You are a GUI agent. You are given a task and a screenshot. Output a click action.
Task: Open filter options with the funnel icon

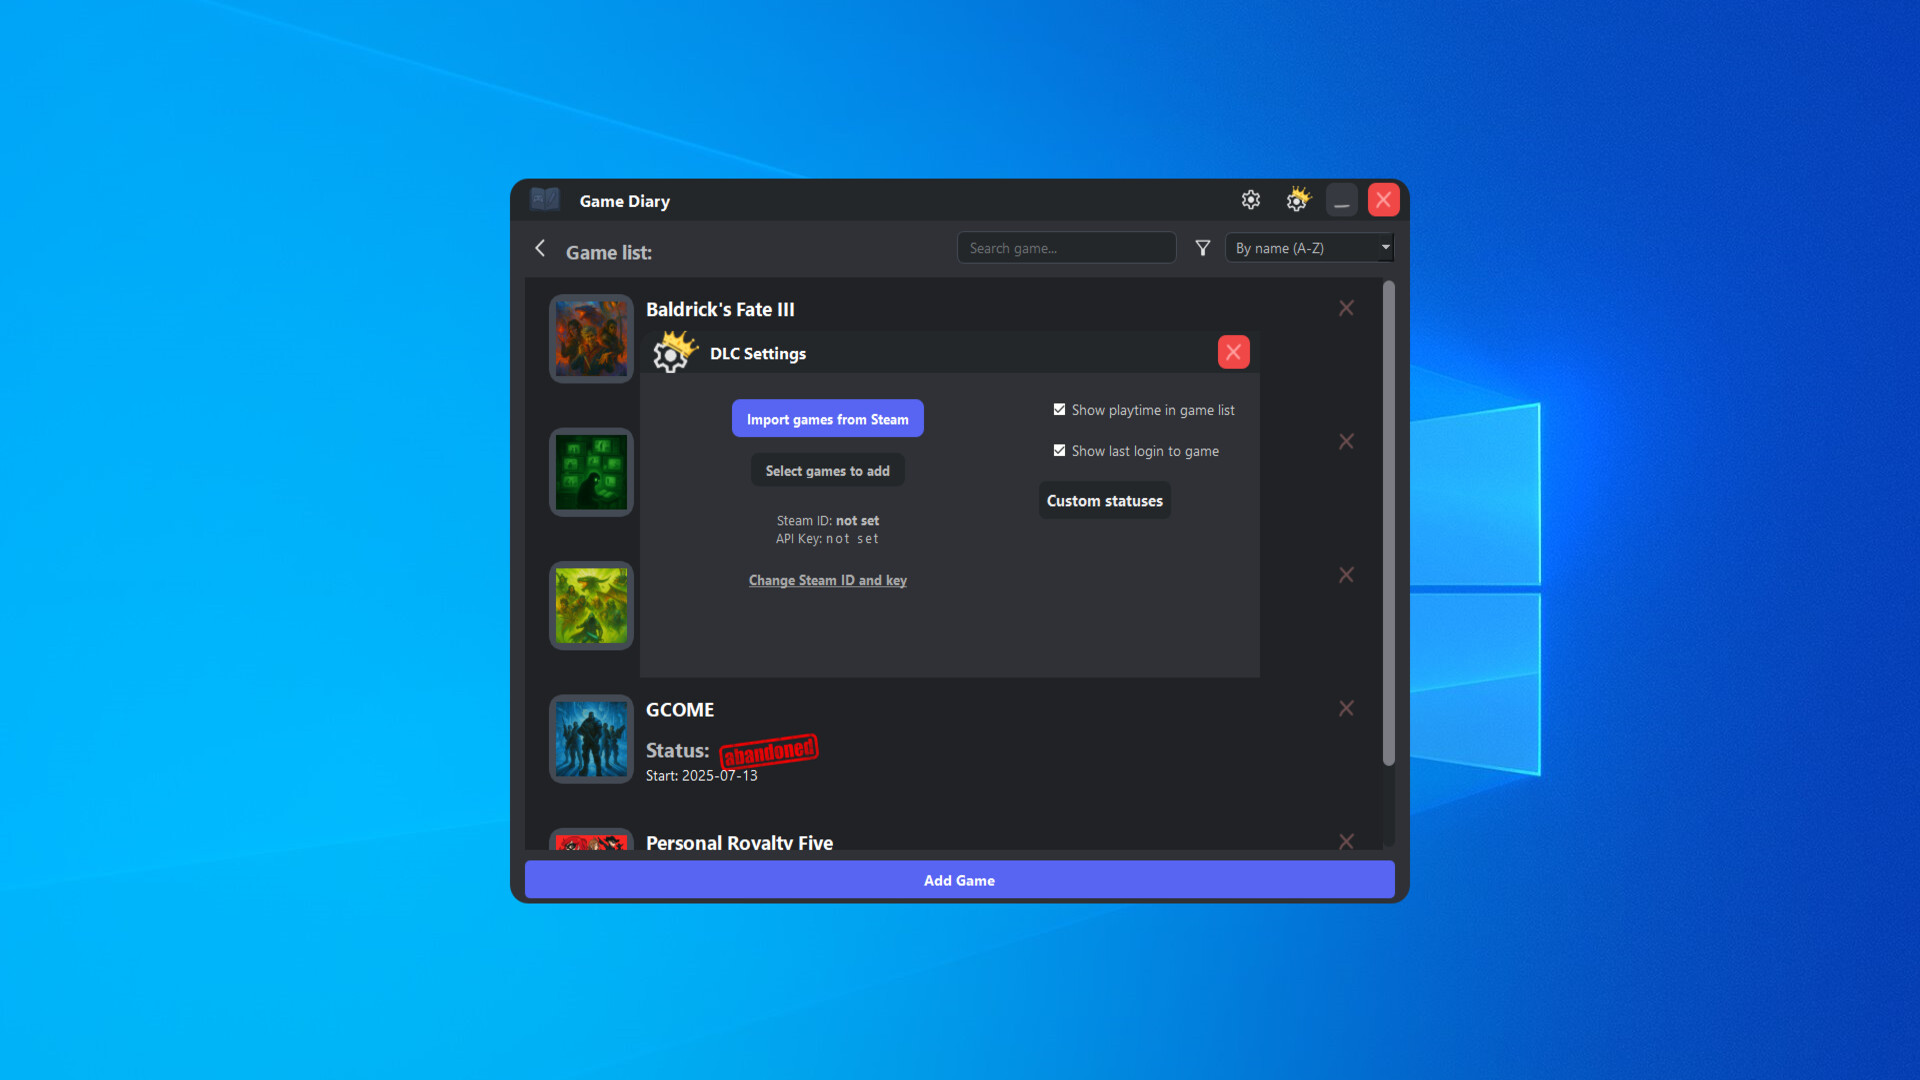1202,247
